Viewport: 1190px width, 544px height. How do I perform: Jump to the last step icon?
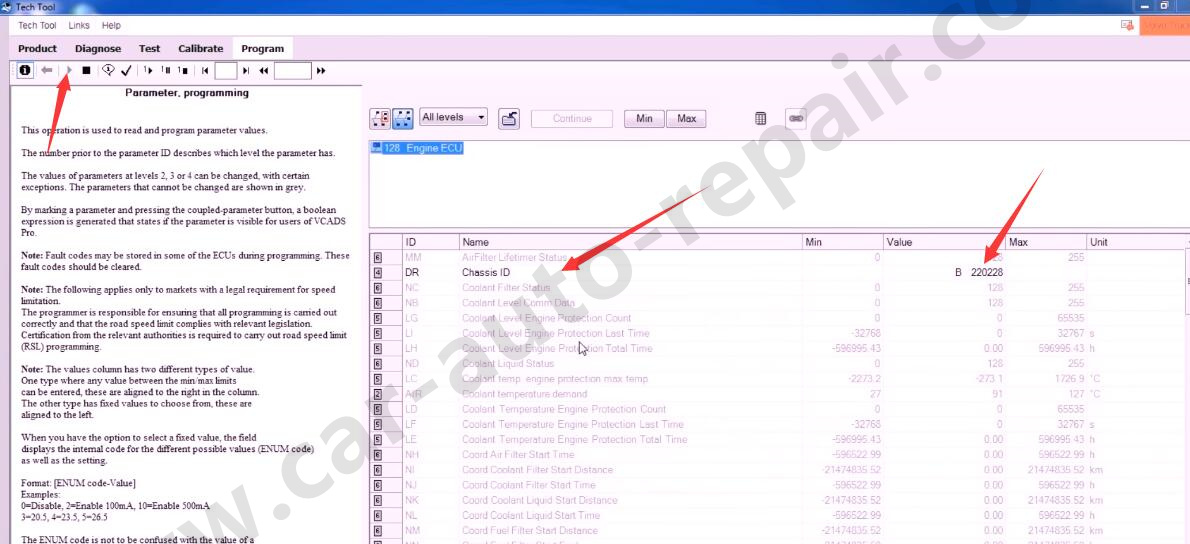(246, 71)
